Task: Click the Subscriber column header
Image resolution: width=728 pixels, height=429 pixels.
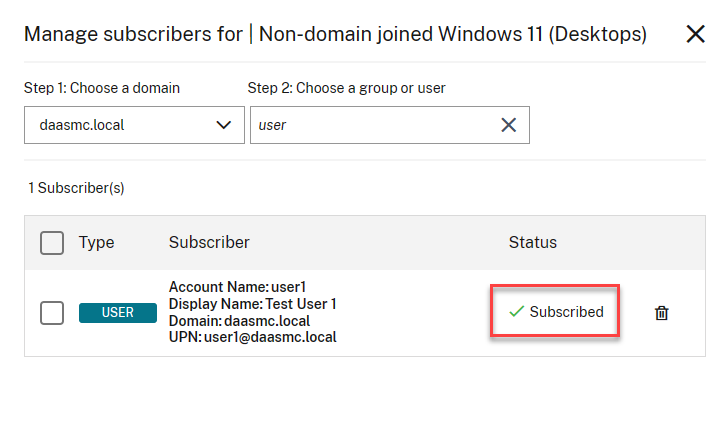Action: [209, 243]
